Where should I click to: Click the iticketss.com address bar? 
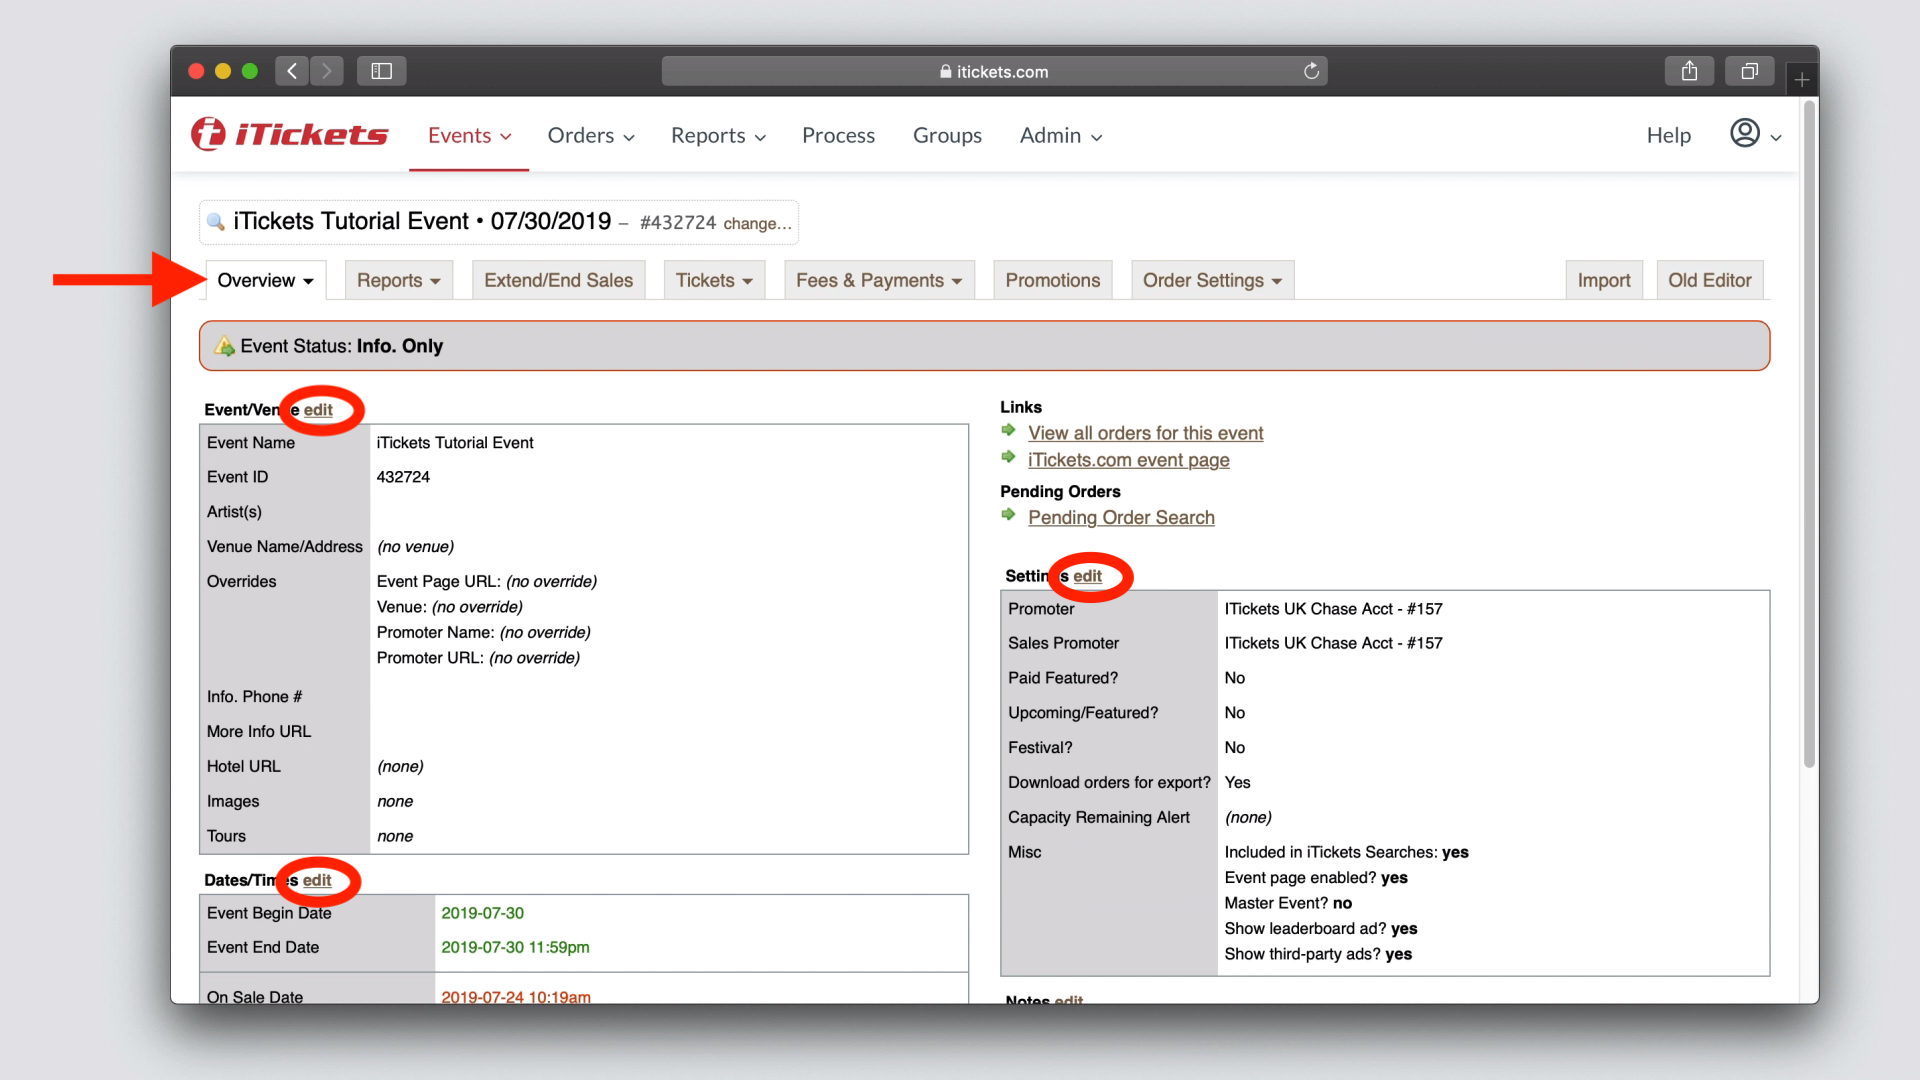[994, 71]
